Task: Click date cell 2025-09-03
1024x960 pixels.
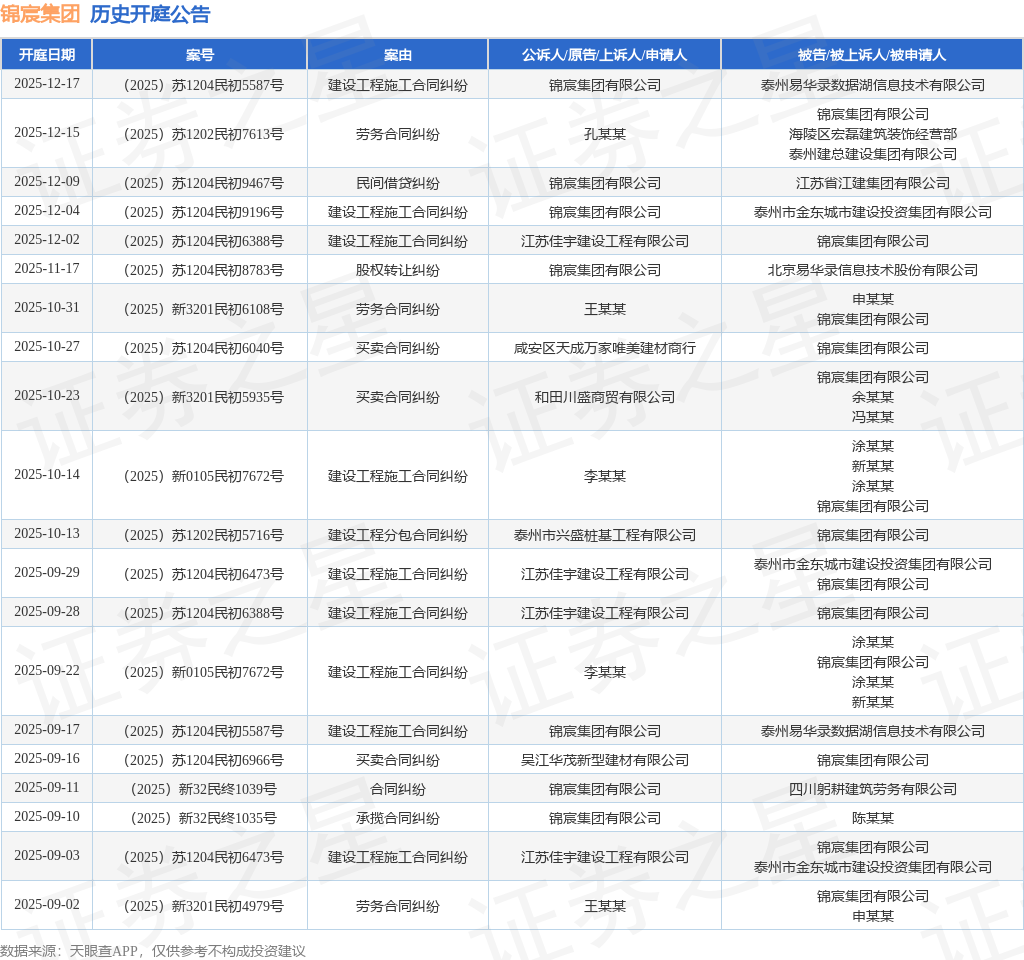Action: coord(47,856)
